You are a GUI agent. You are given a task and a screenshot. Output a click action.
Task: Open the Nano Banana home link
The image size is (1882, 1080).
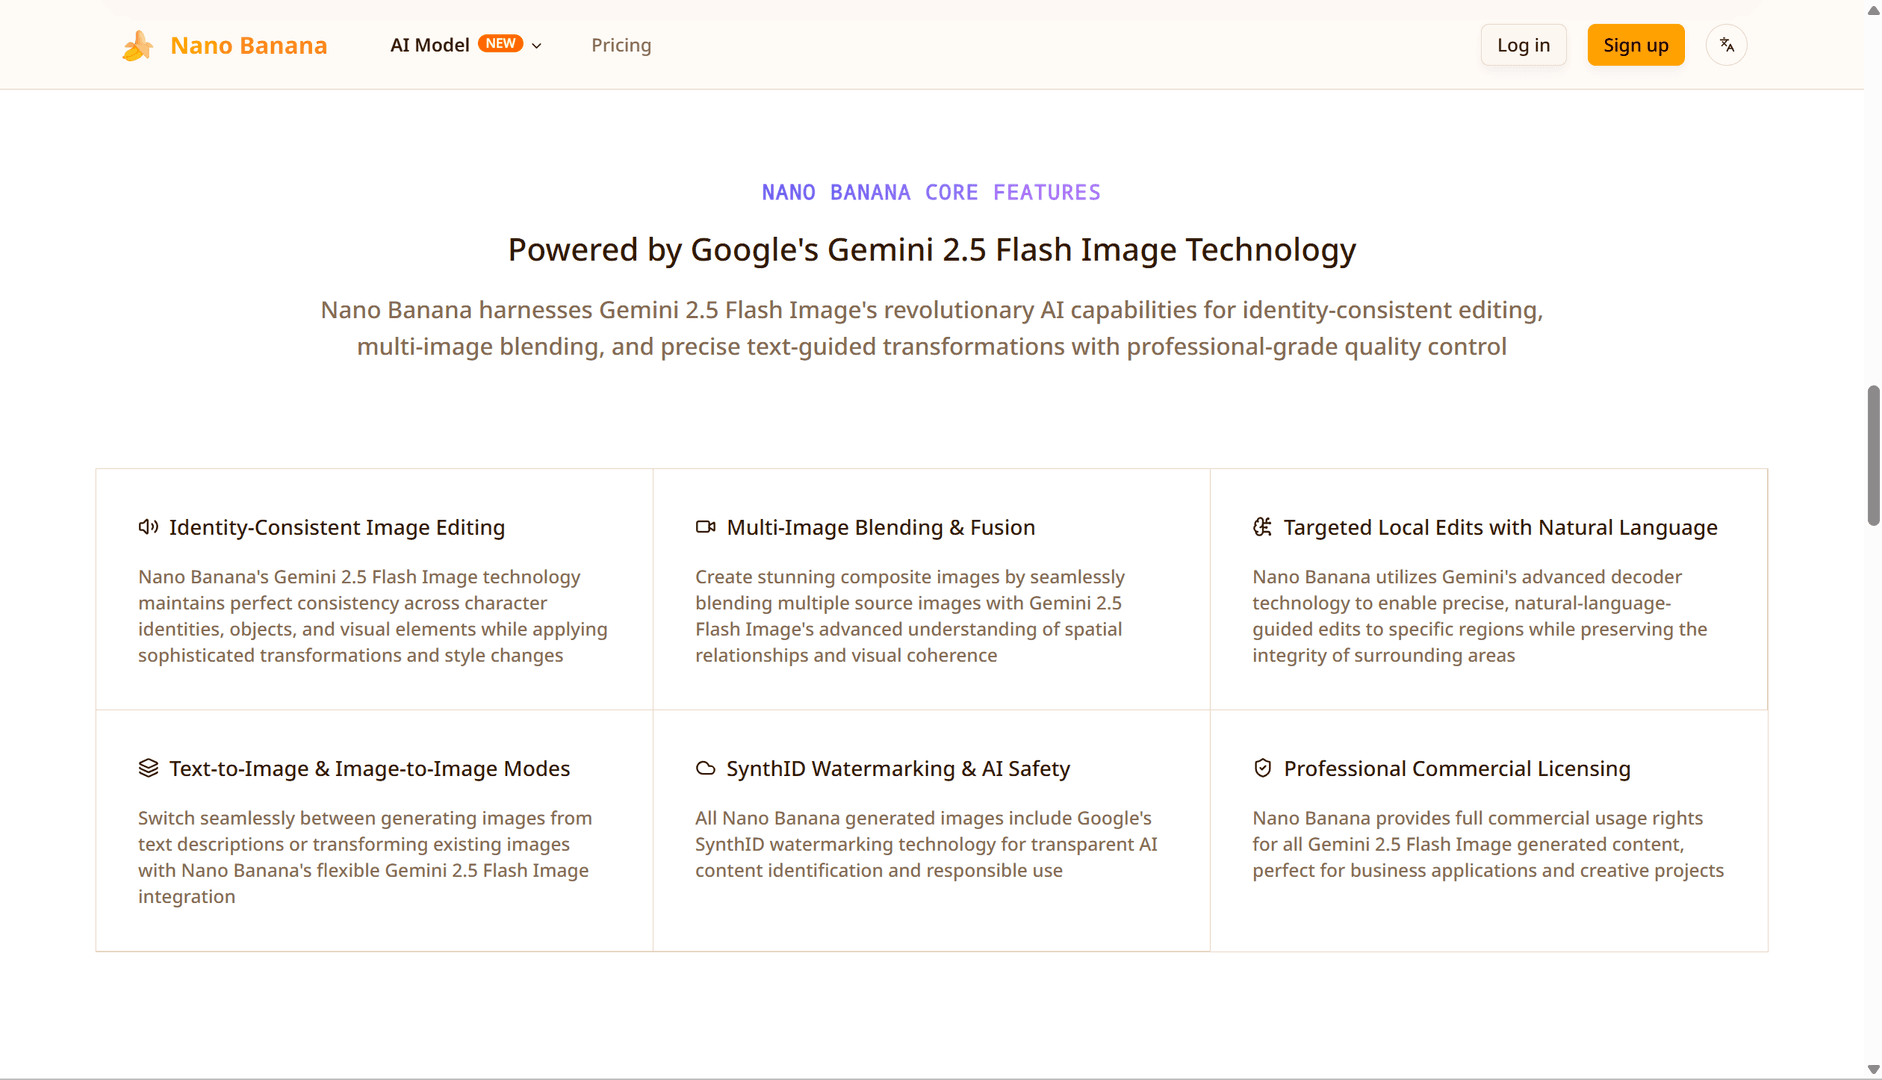click(224, 45)
